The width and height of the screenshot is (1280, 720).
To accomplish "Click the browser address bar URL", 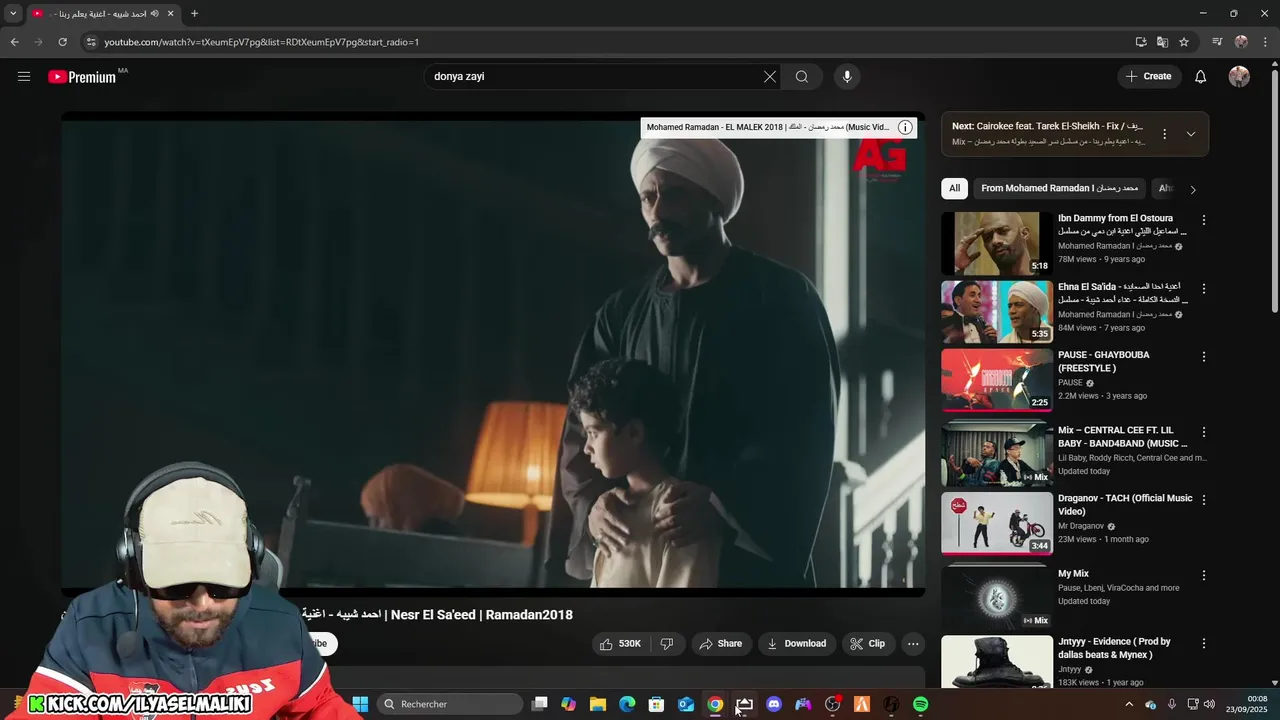I will coord(261,42).
